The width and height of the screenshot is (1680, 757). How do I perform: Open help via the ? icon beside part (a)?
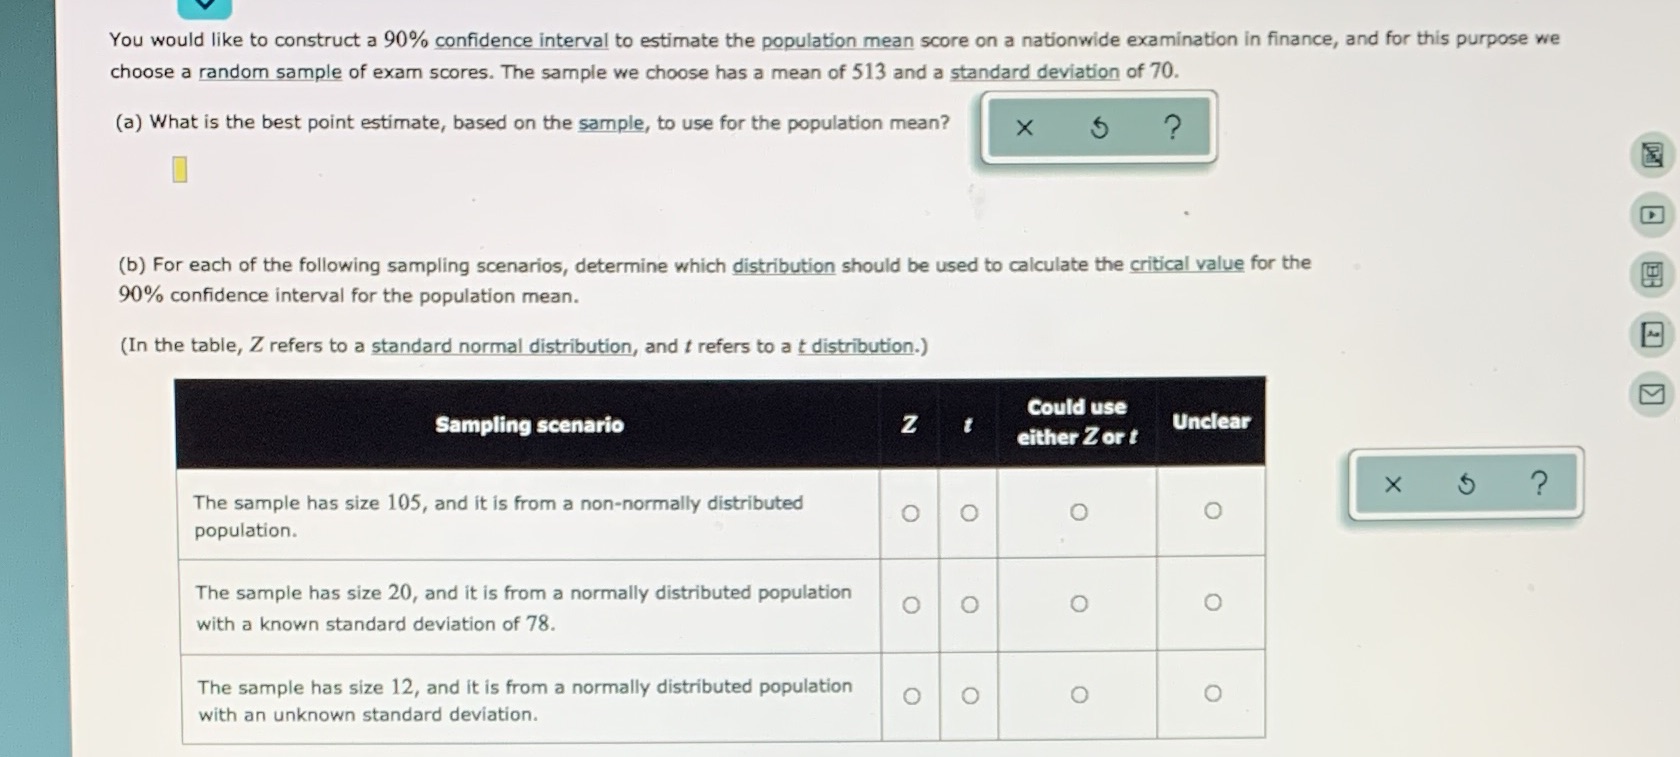coord(1171,127)
